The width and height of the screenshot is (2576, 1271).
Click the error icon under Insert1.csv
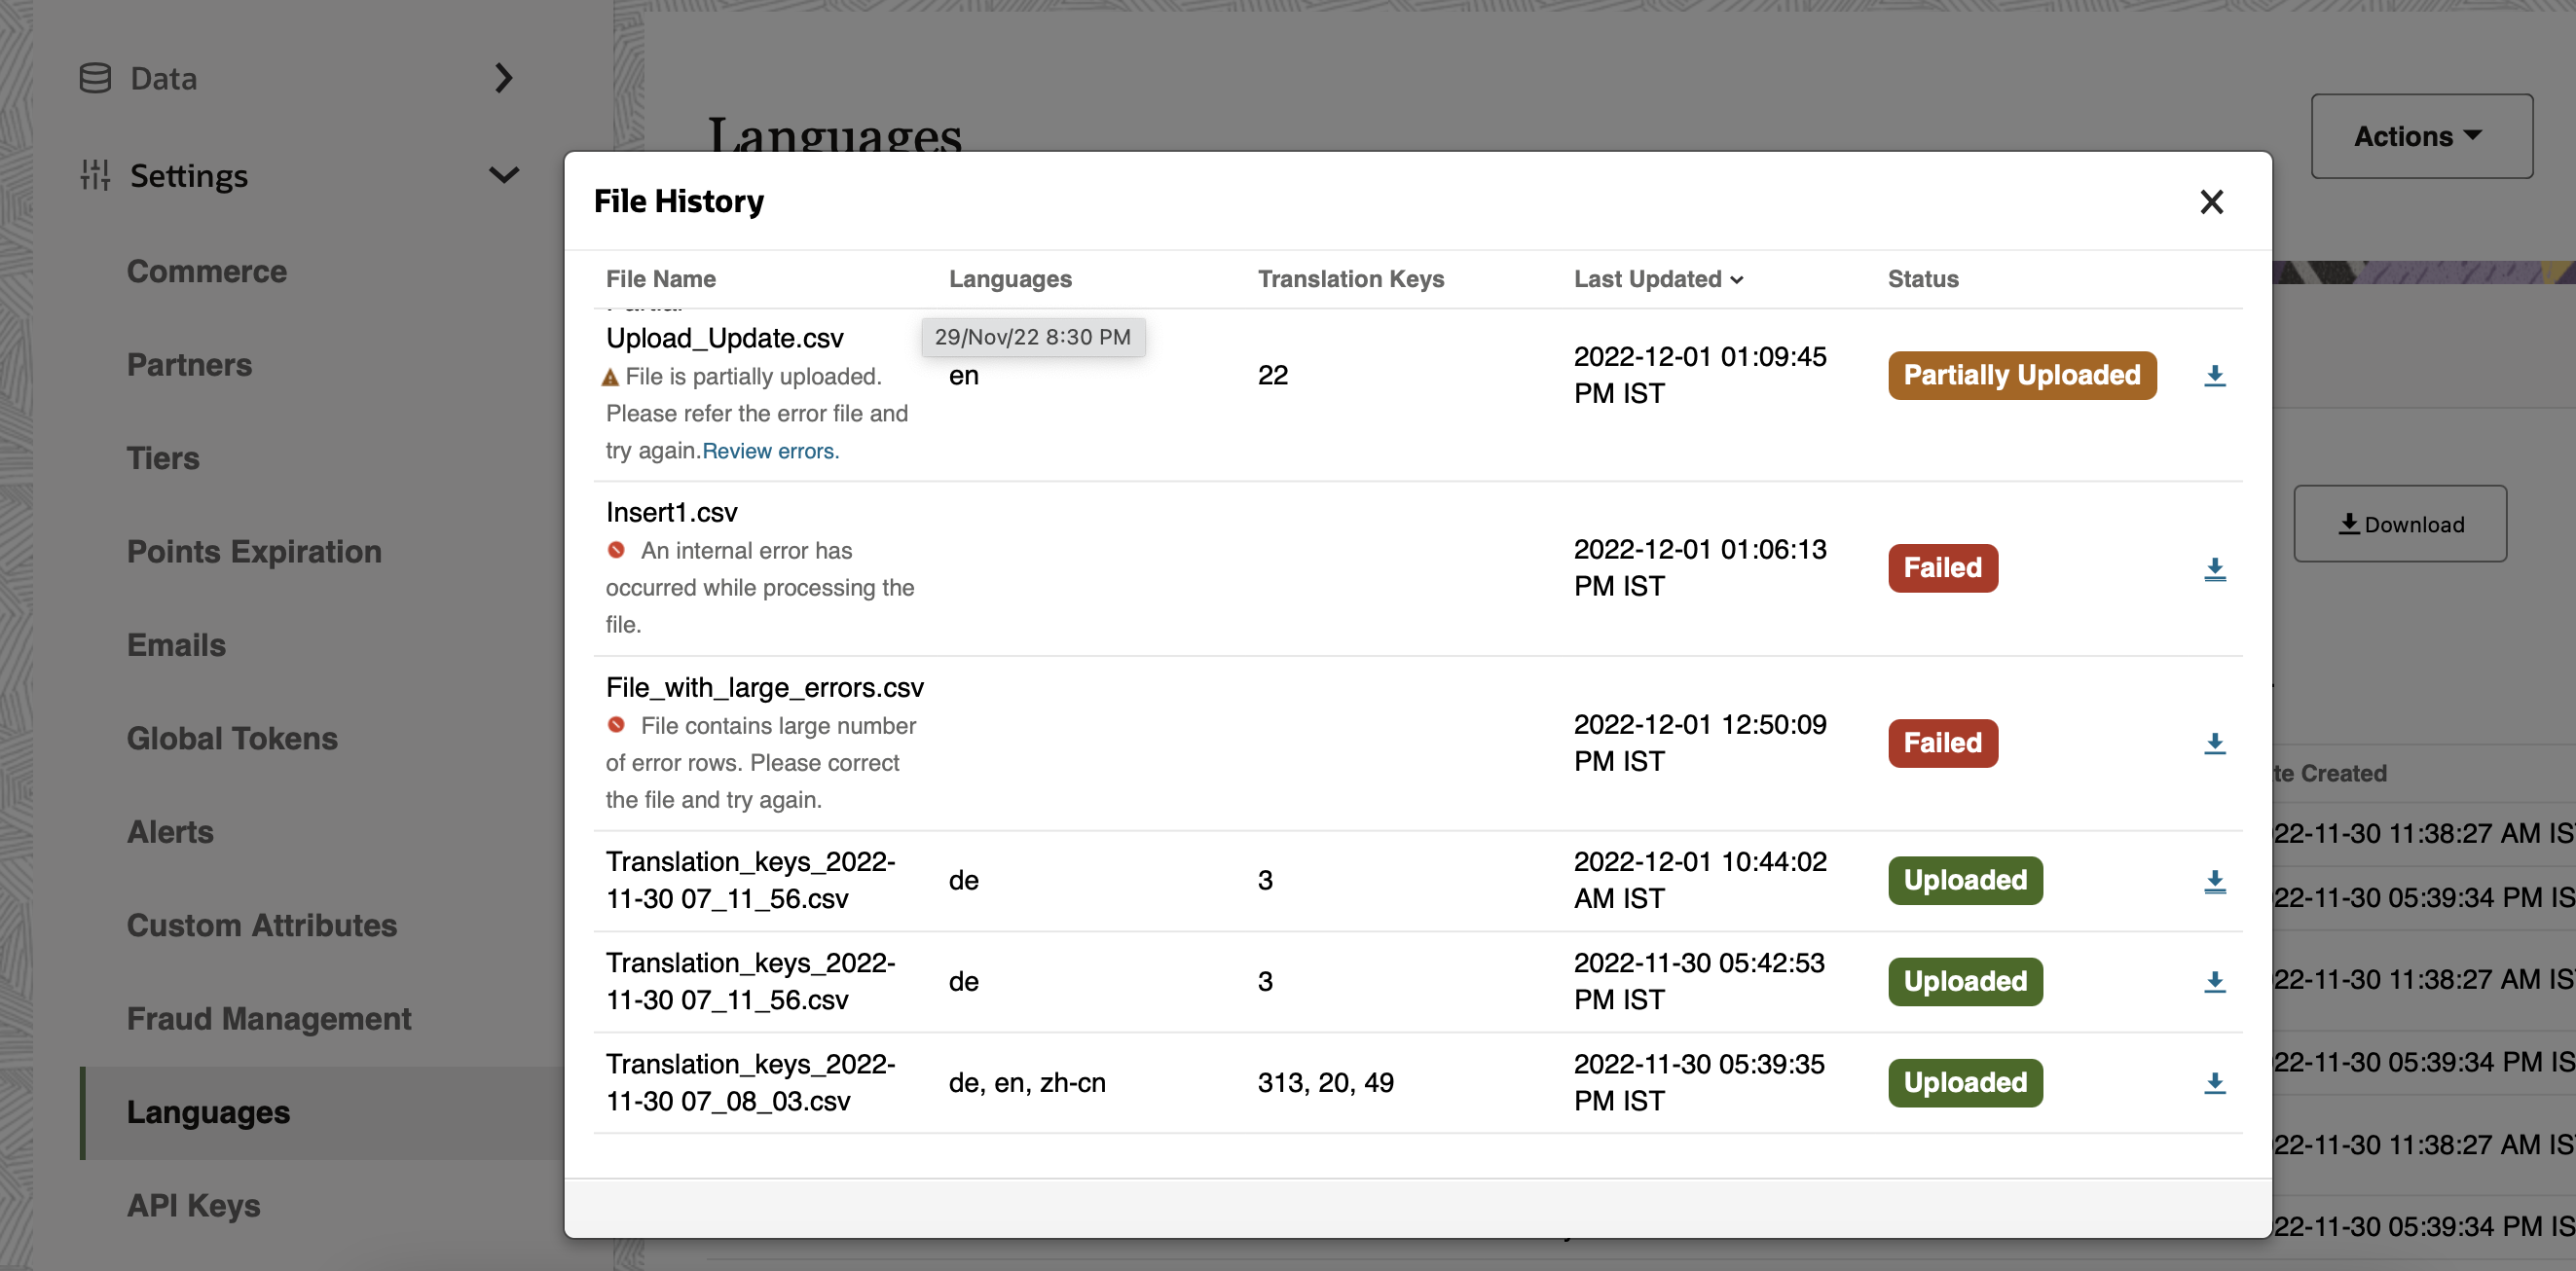coord(616,550)
